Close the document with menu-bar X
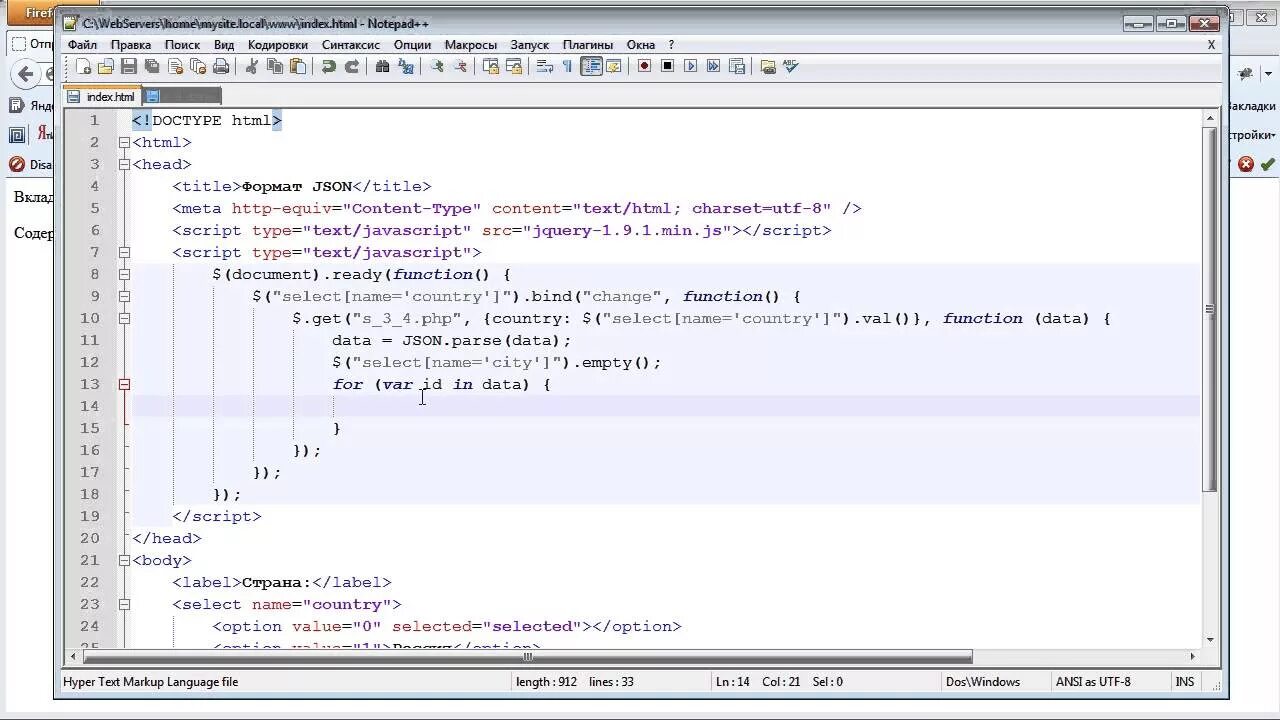 tap(1211, 45)
